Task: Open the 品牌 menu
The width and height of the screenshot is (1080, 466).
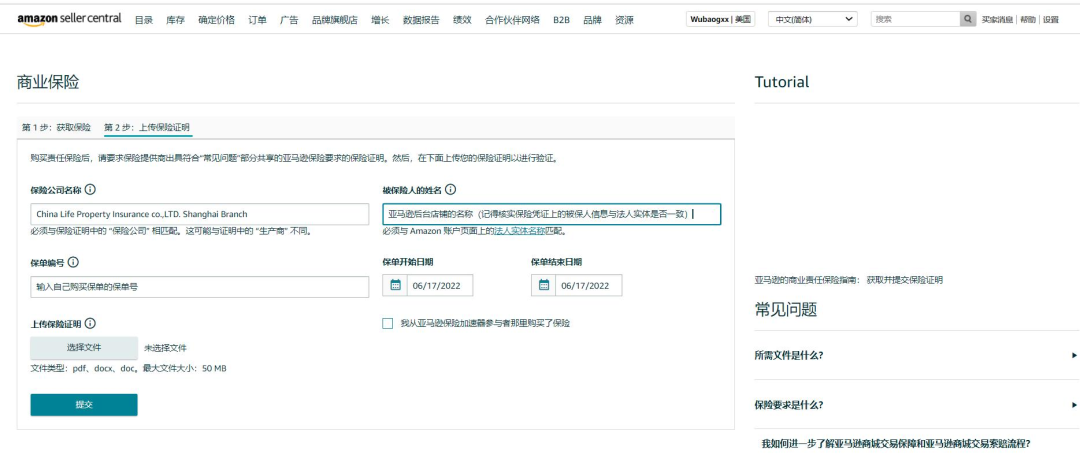Action: click(x=592, y=20)
